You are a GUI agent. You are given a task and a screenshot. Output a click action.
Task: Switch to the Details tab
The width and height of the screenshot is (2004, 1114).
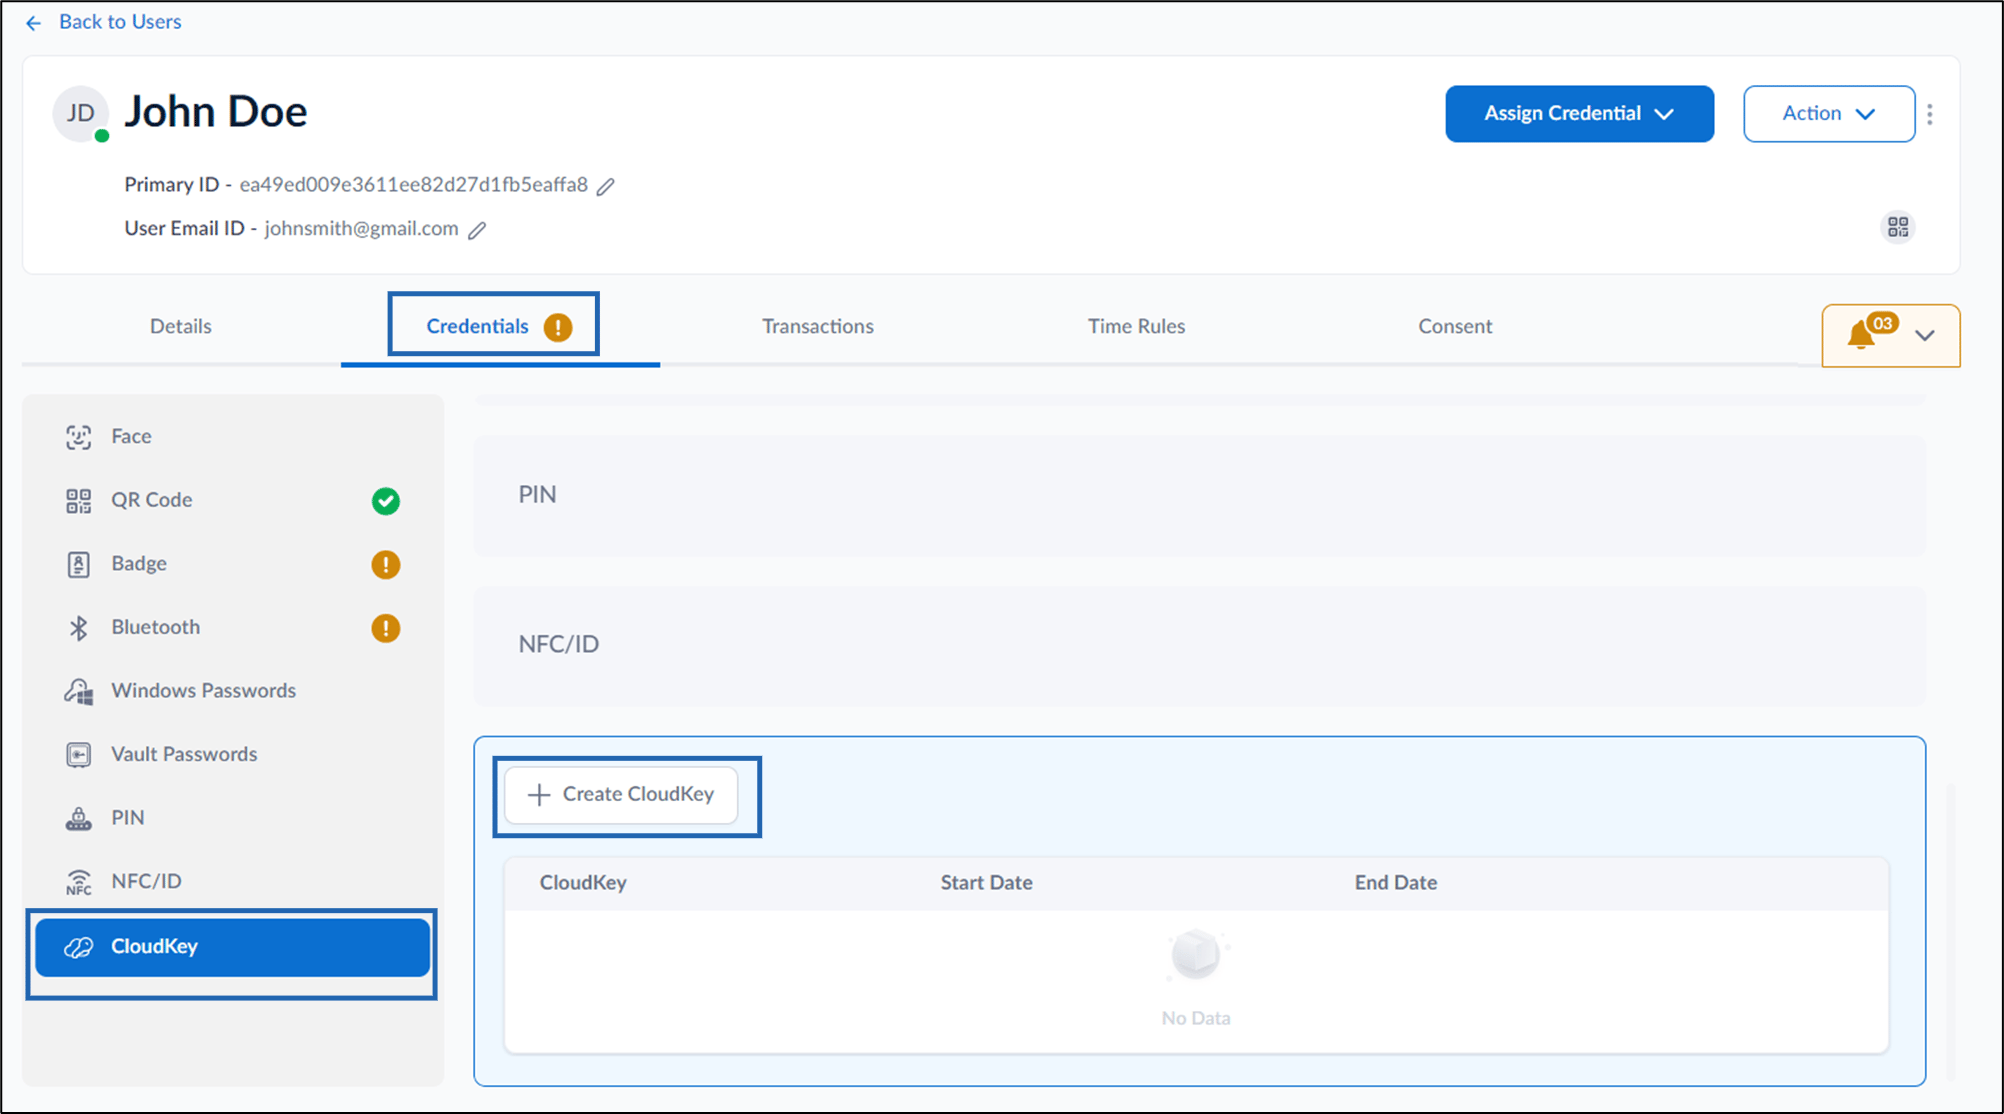point(181,326)
